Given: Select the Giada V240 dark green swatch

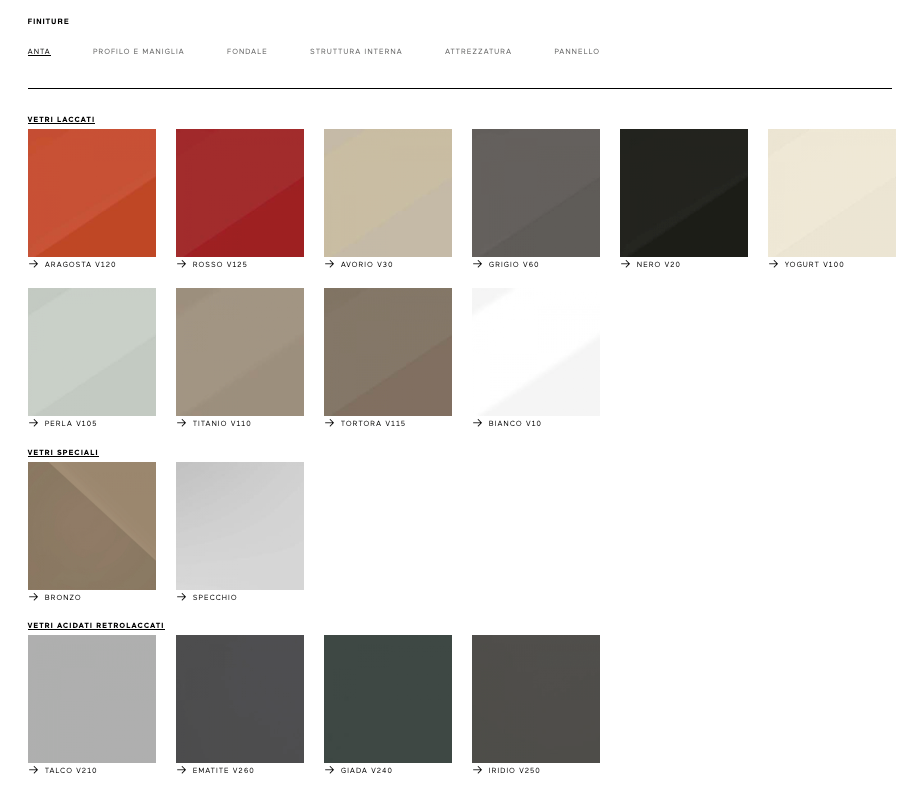Looking at the screenshot, I should (388, 699).
